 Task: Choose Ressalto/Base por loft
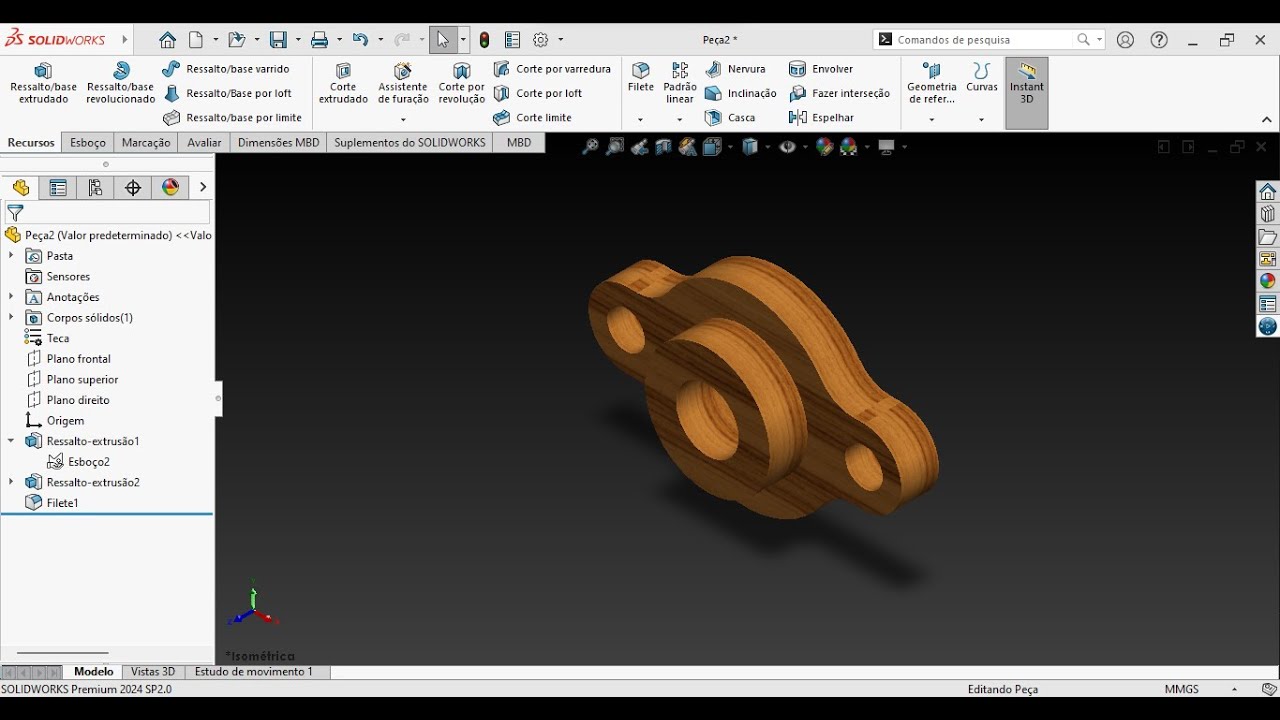[x=227, y=93]
